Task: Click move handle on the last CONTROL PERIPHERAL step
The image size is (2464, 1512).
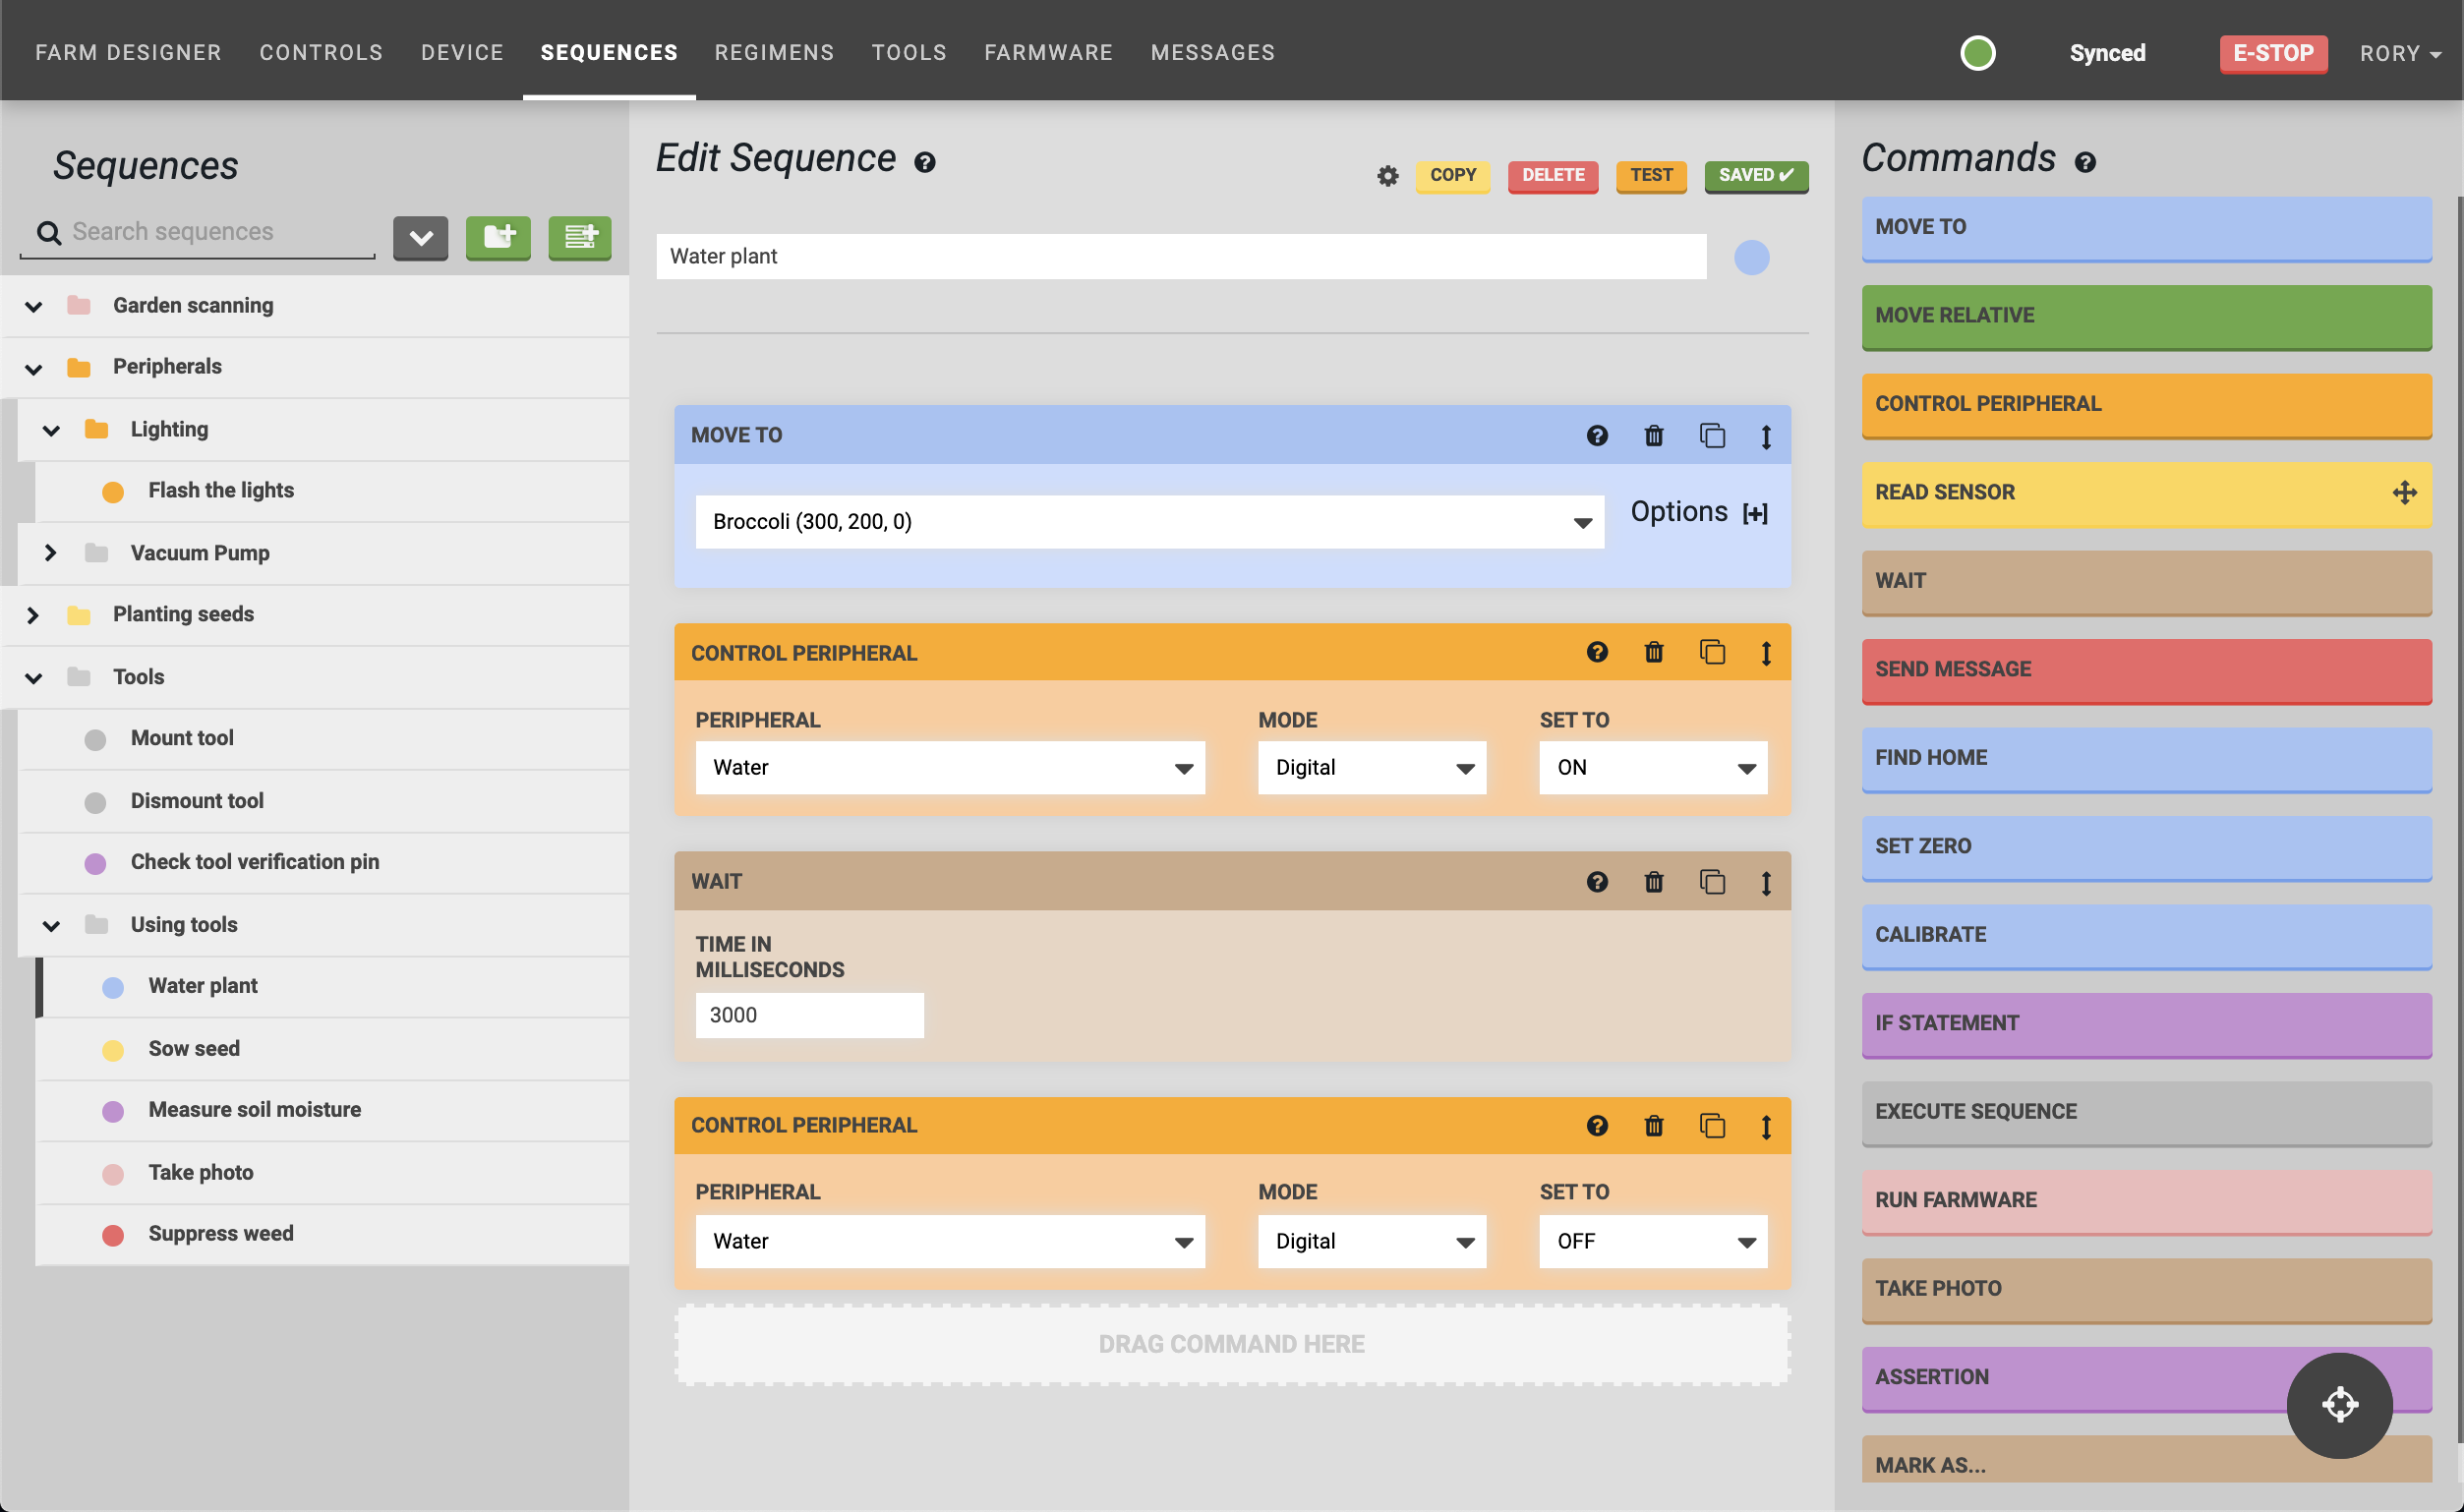Action: click(x=1766, y=1127)
